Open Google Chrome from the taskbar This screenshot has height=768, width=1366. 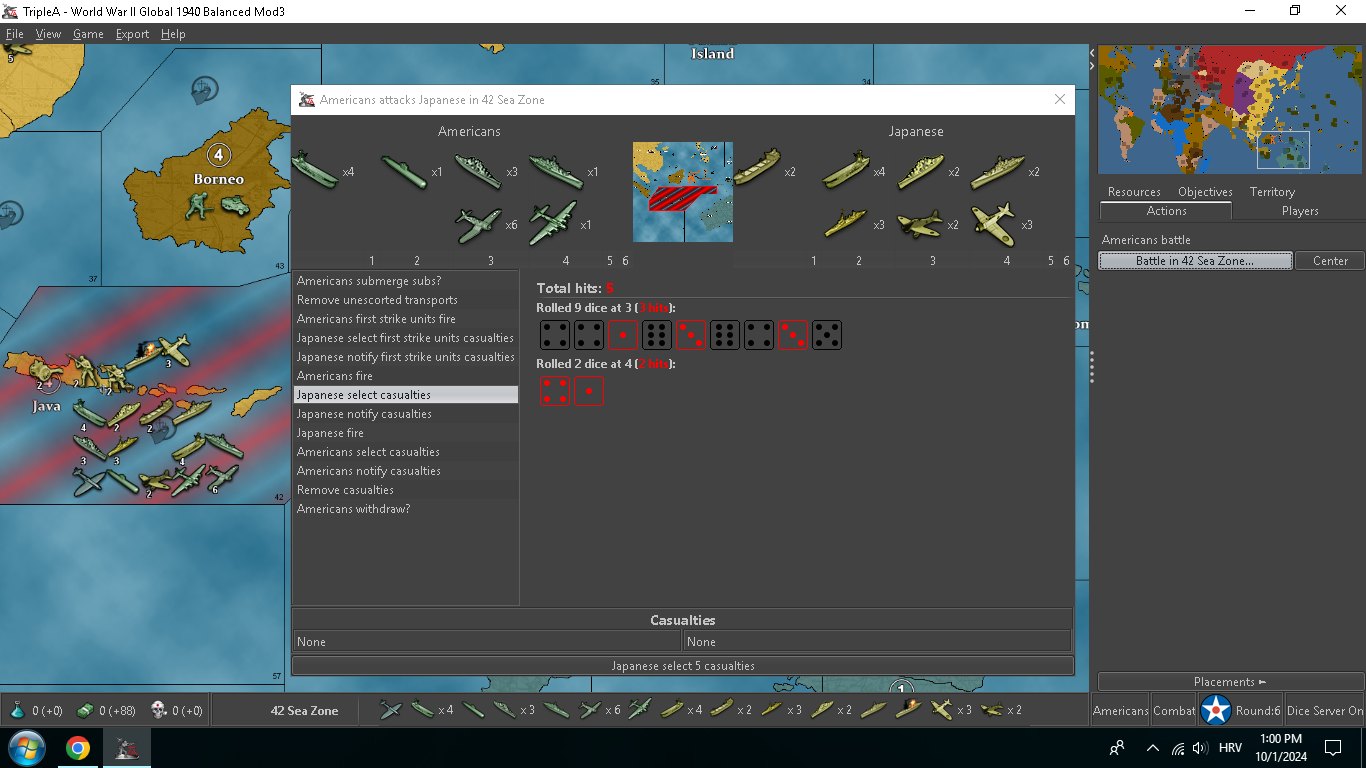tap(78, 747)
